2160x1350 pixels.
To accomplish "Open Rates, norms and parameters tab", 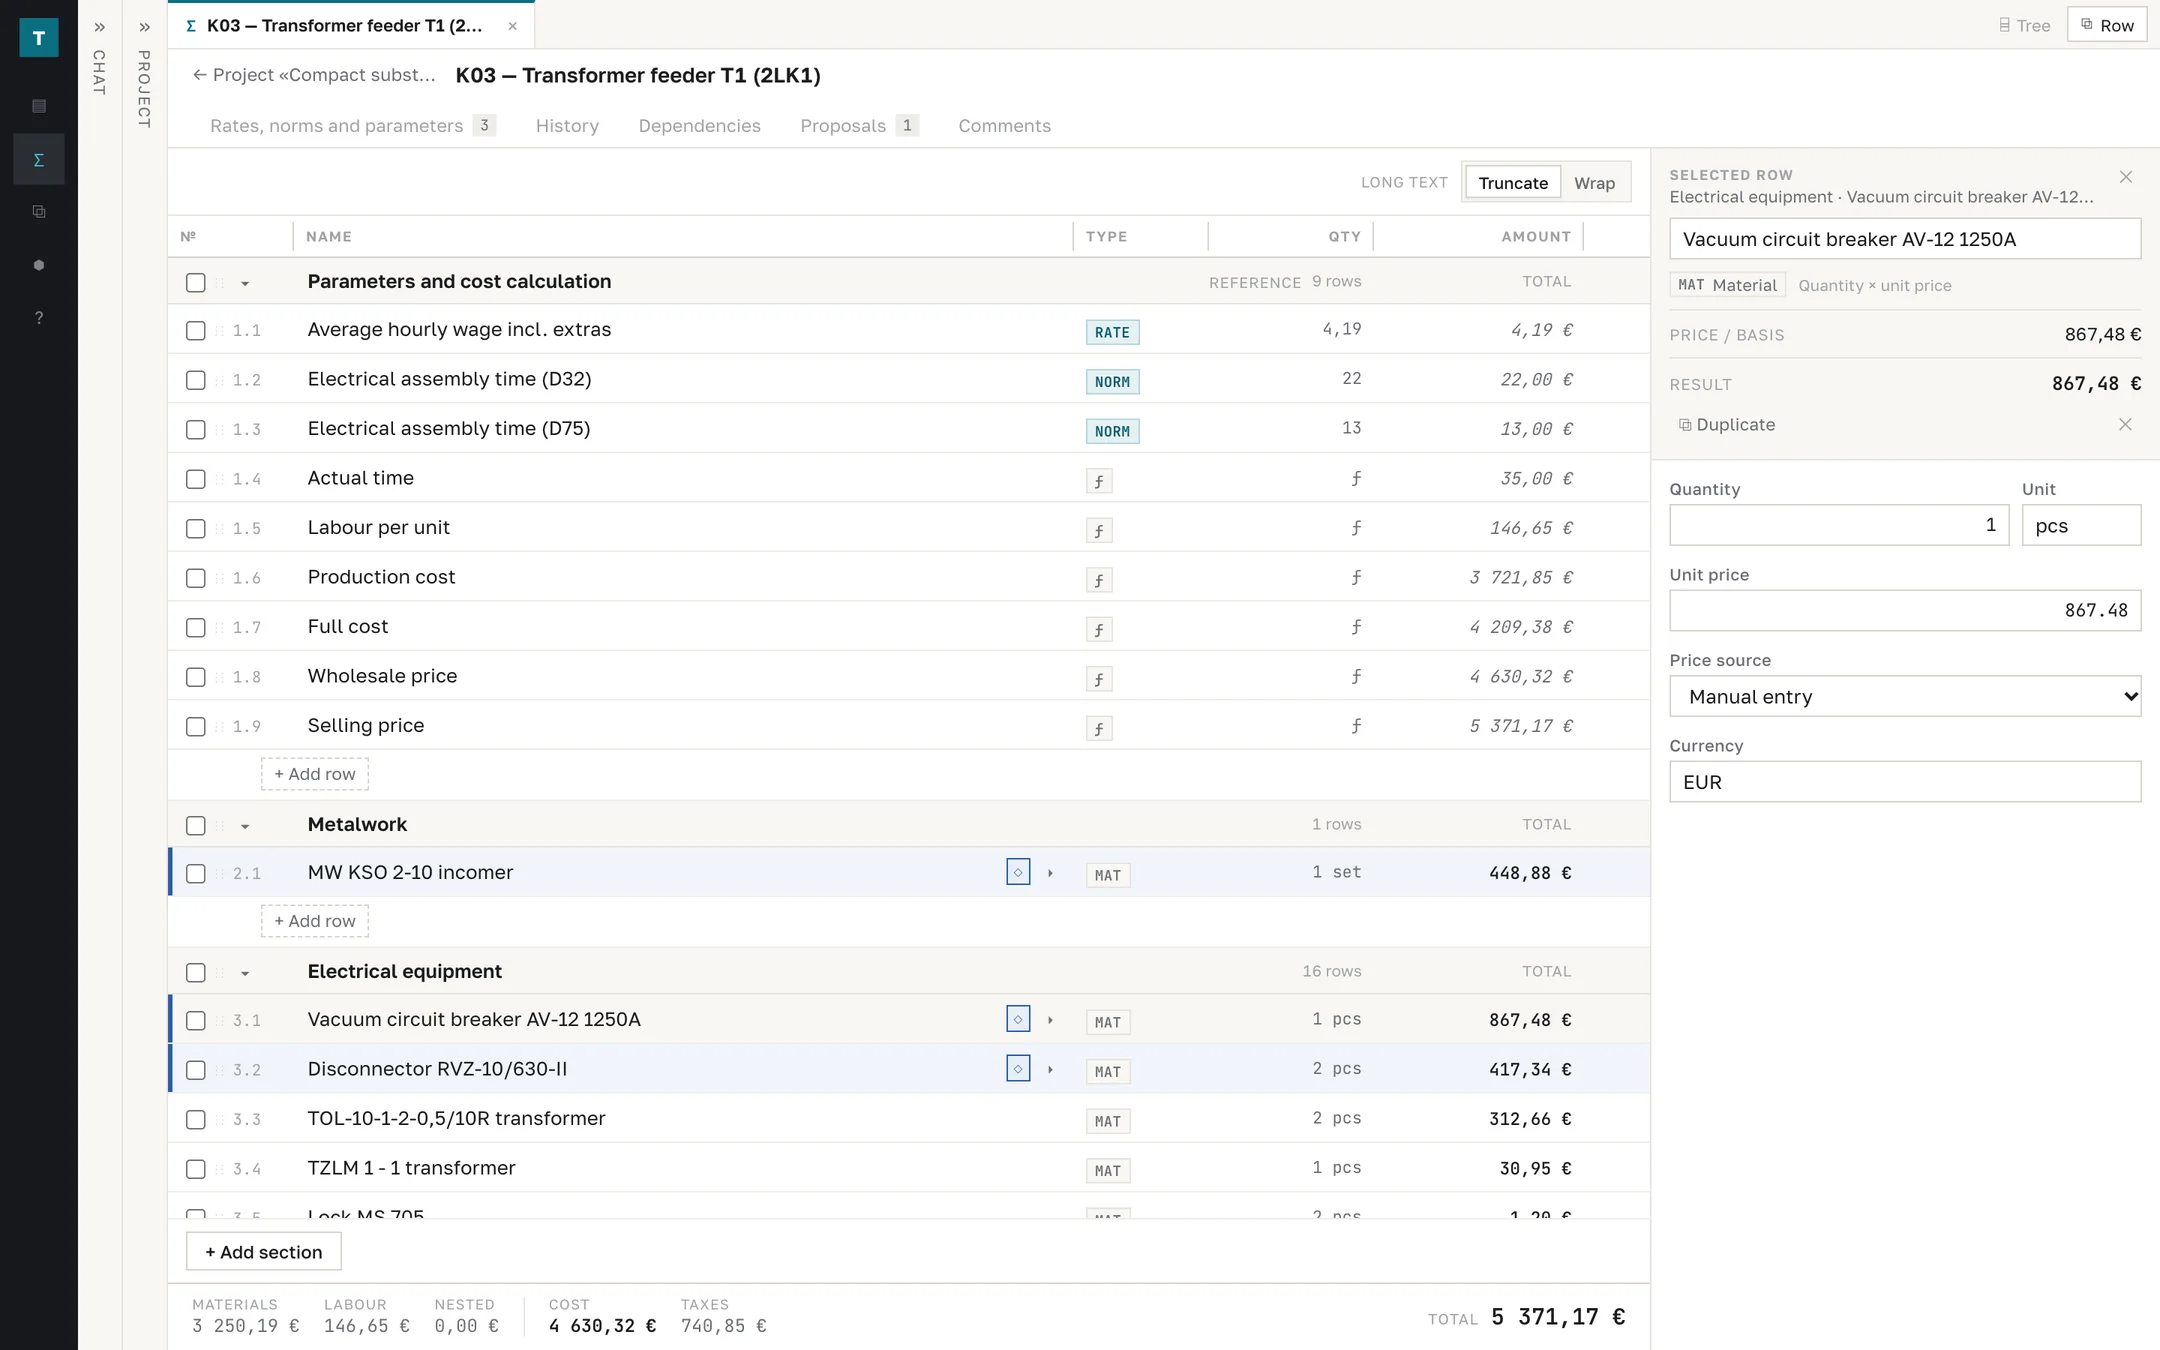I will (x=352, y=126).
